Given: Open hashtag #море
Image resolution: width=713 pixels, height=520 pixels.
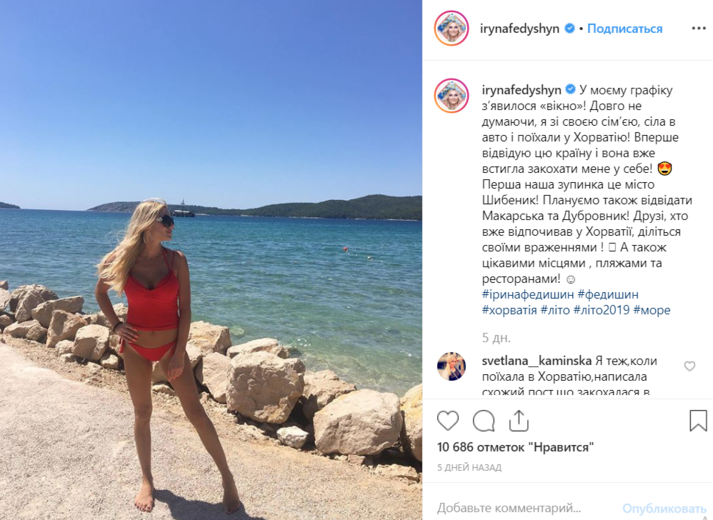Looking at the screenshot, I should [652, 310].
